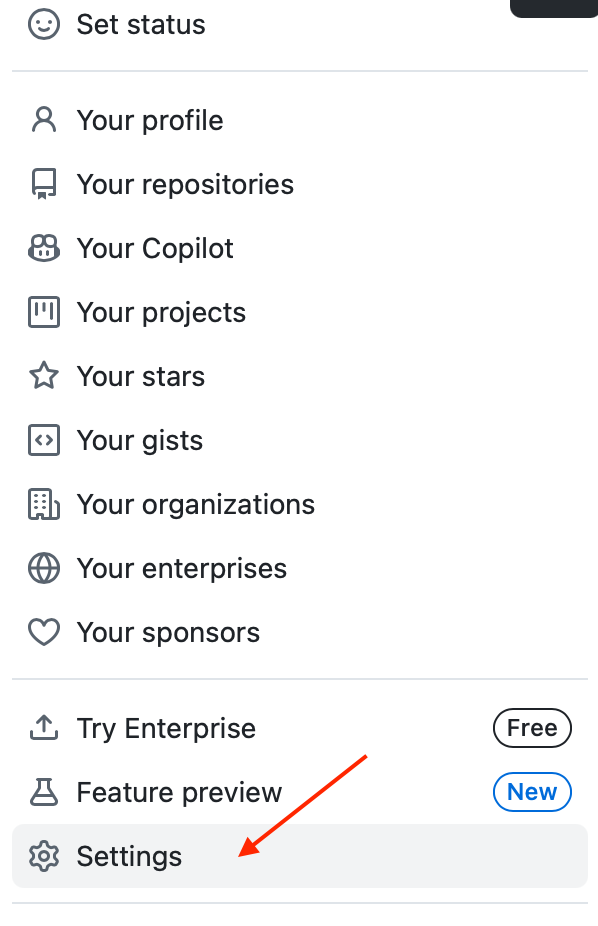The width and height of the screenshot is (598, 926).
Task: Click the Copilot face icon
Action: (x=44, y=248)
